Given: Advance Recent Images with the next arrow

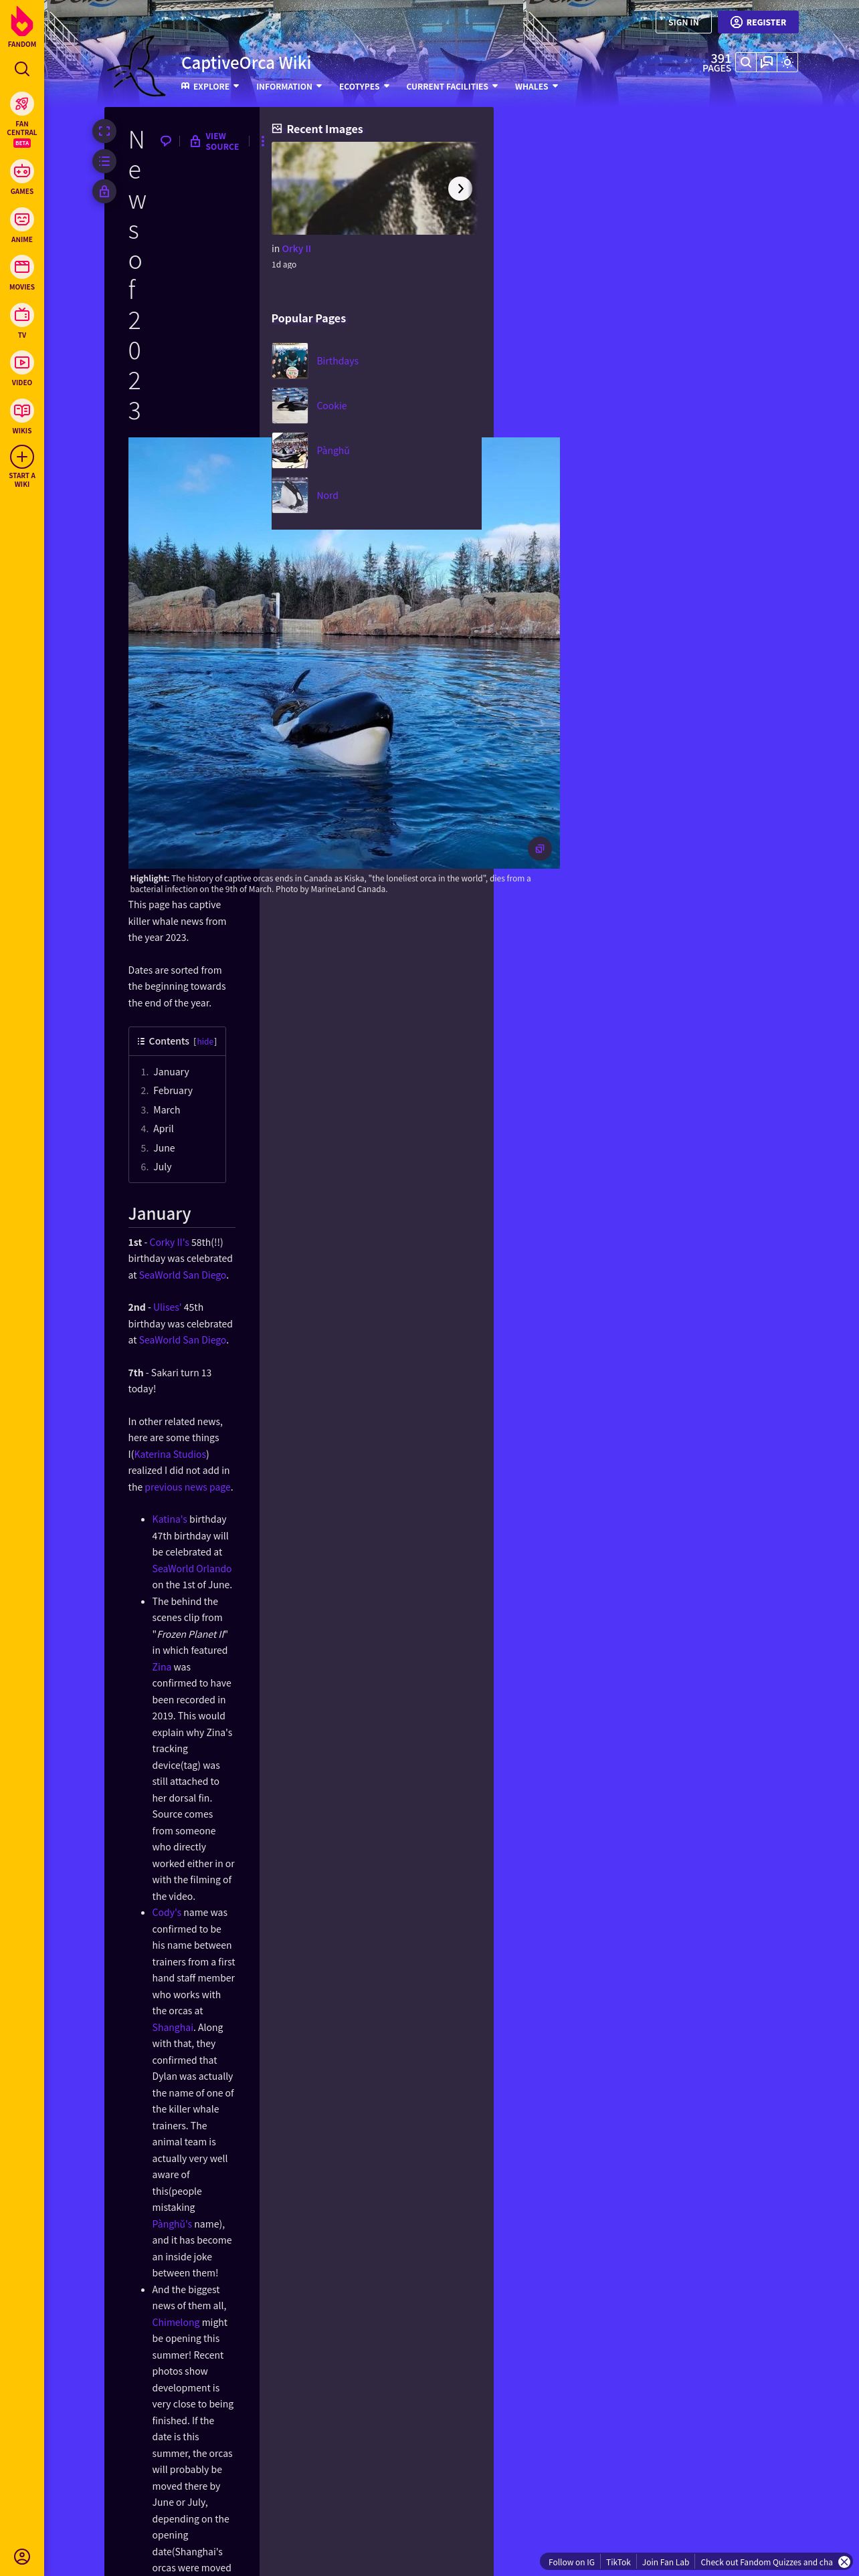Looking at the screenshot, I should [x=460, y=188].
